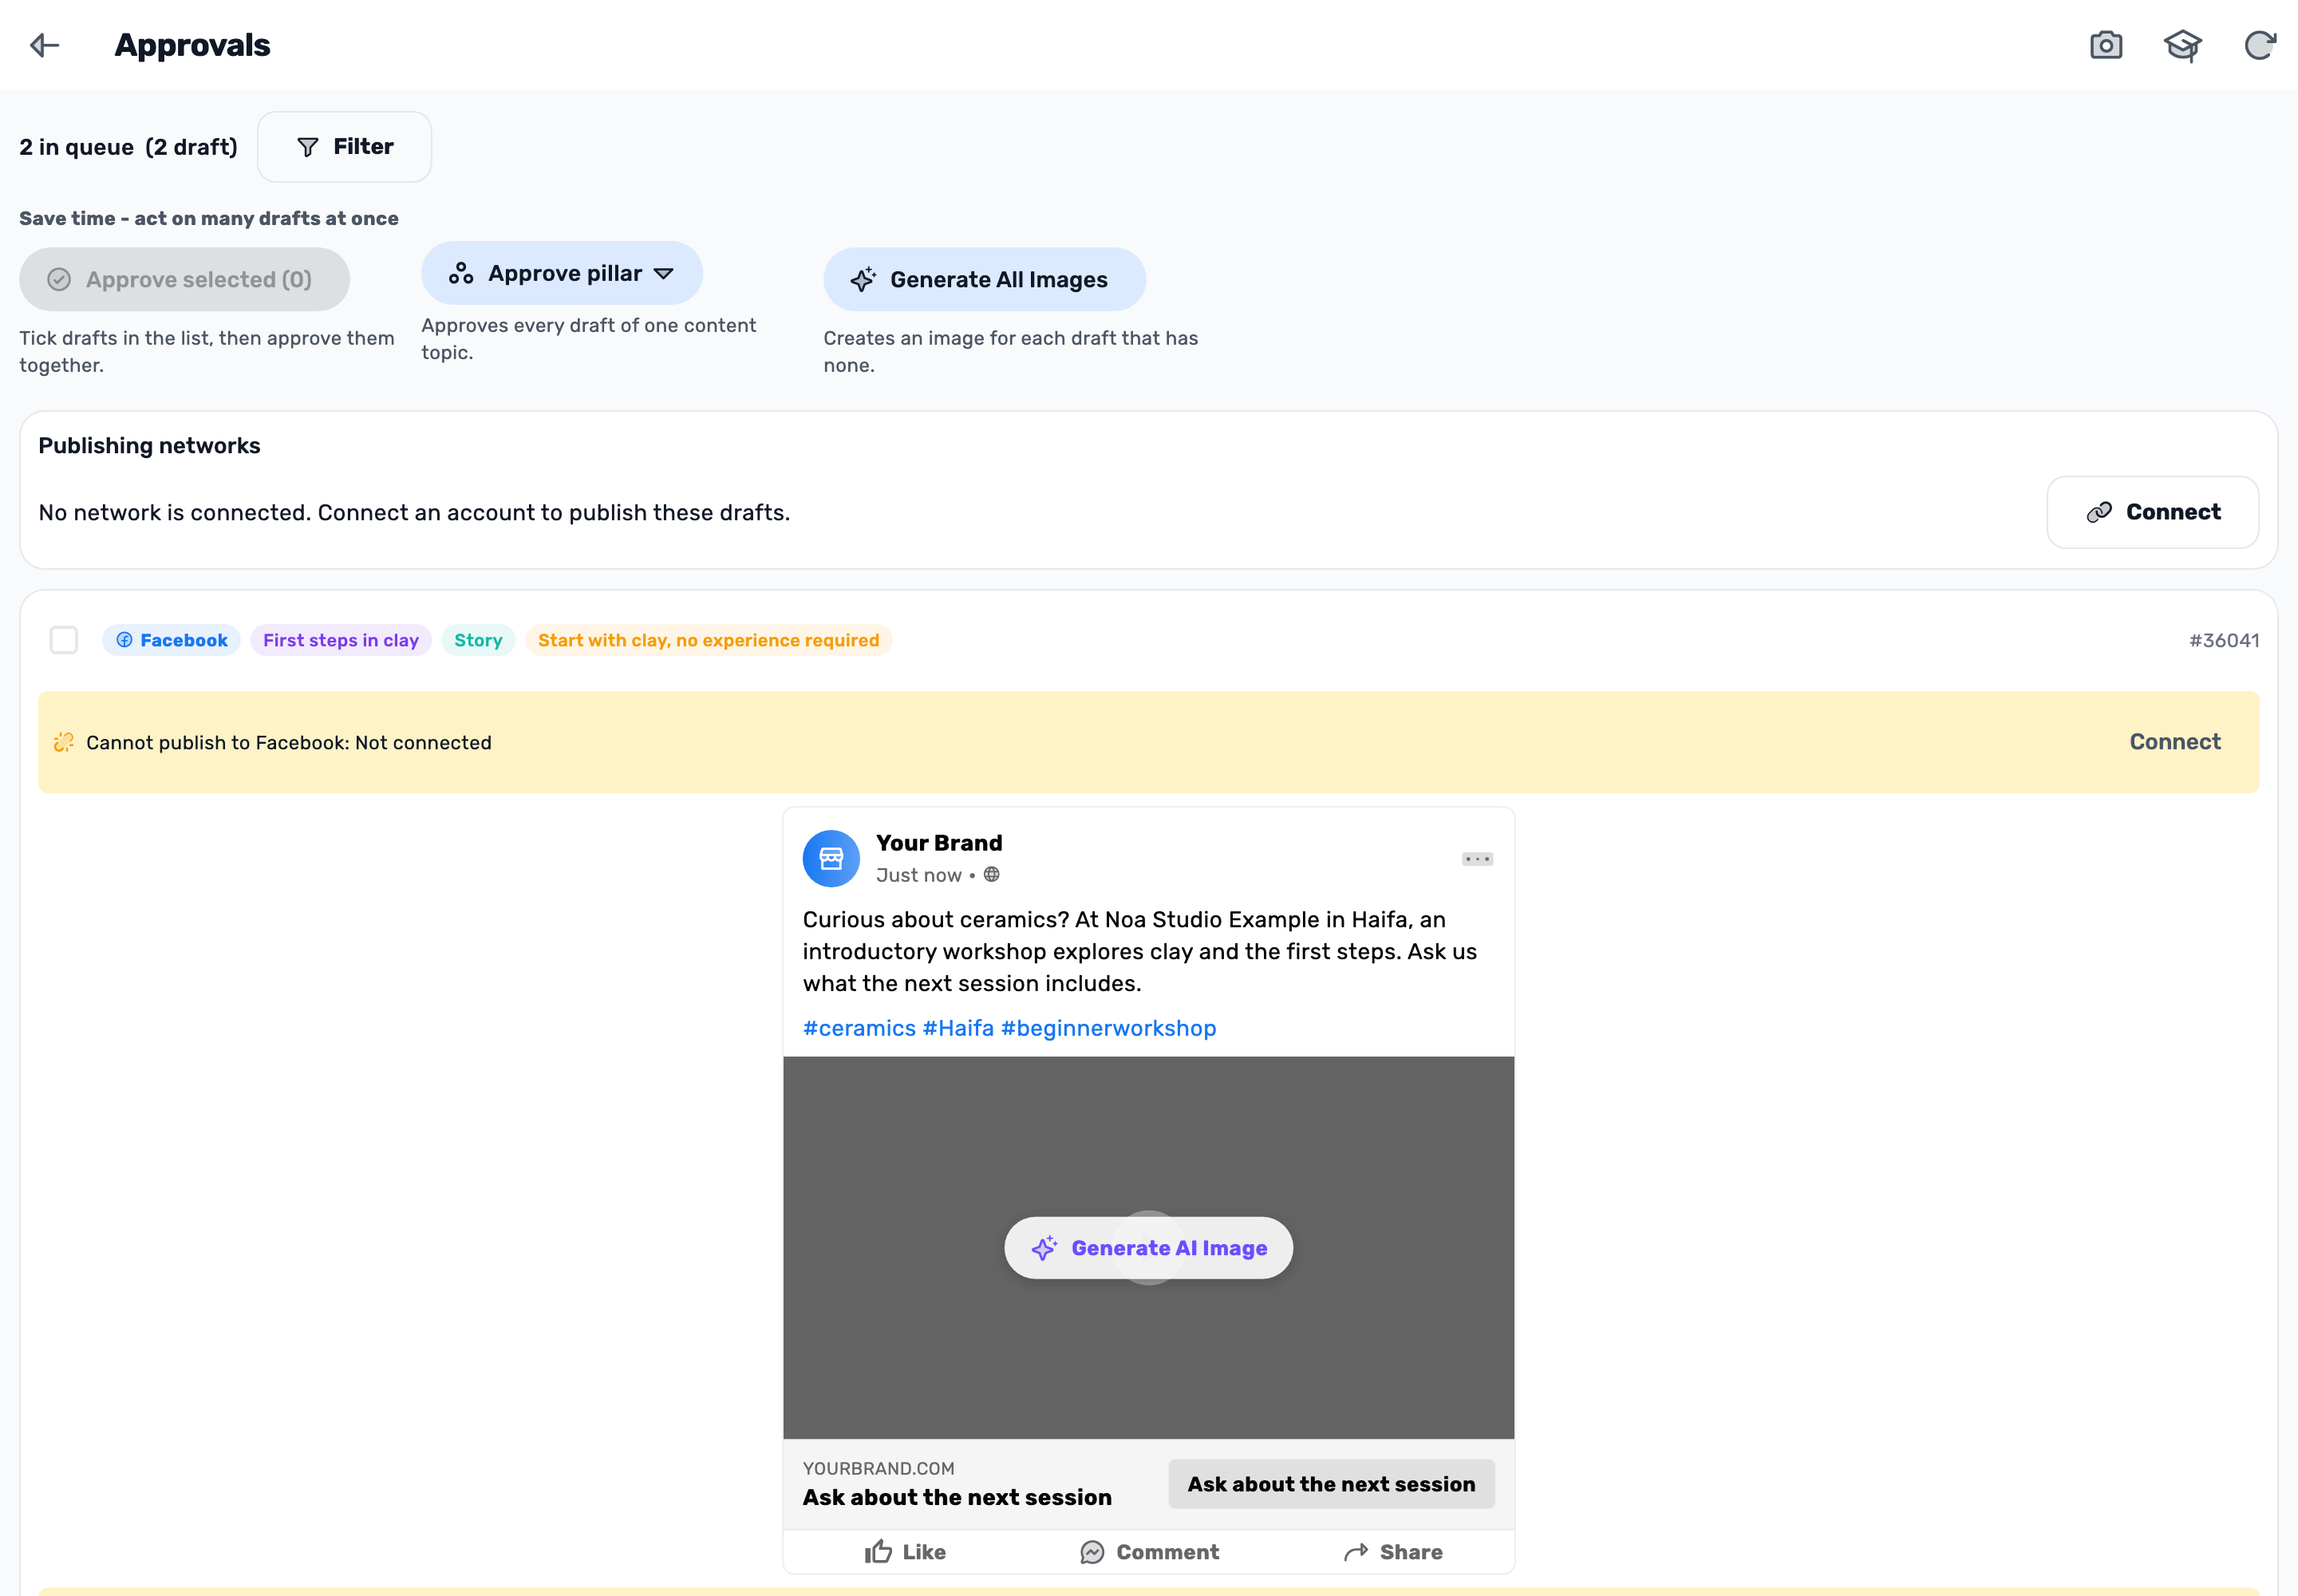The height and width of the screenshot is (1596, 2298).
Task: Click the 'Just now' post timestamp
Action: tap(919, 875)
